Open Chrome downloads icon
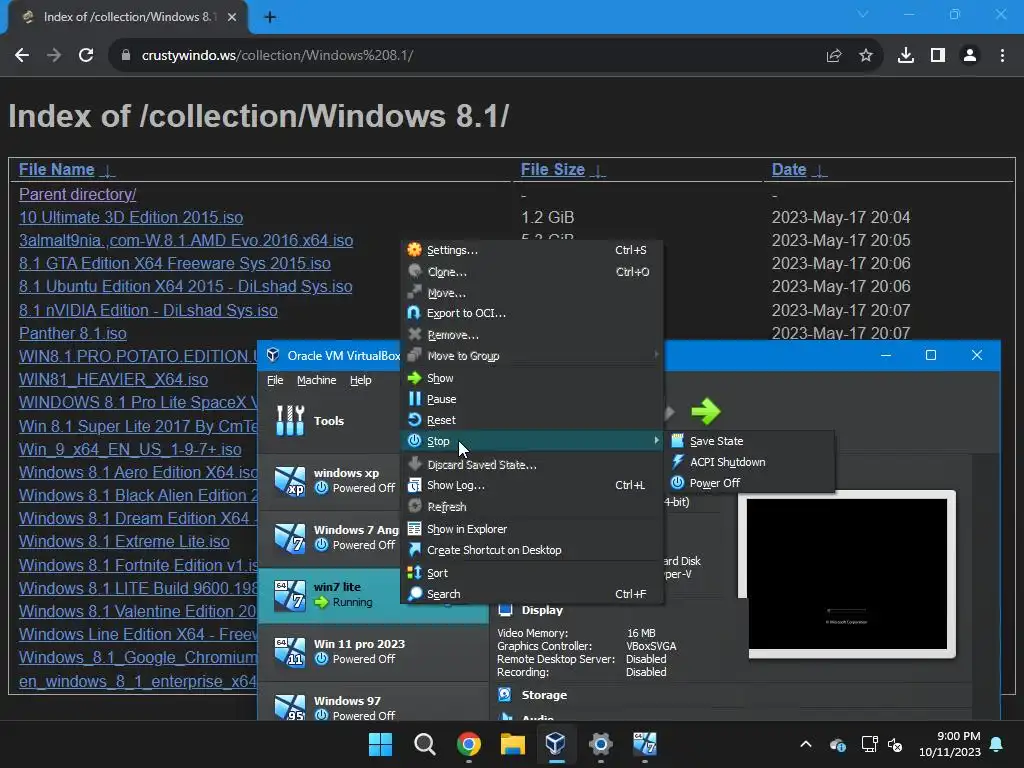 pyautogui.click(x=906, y=56)
